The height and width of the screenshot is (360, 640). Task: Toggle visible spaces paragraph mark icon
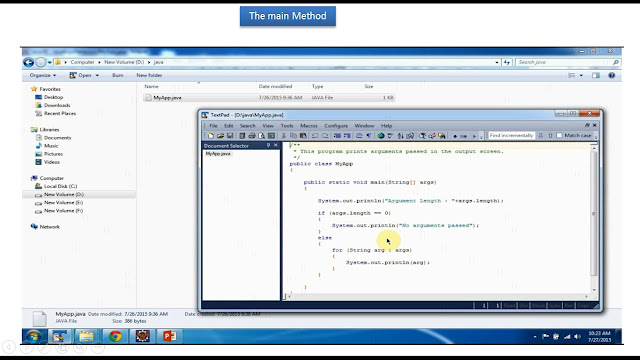coord(369,136)
